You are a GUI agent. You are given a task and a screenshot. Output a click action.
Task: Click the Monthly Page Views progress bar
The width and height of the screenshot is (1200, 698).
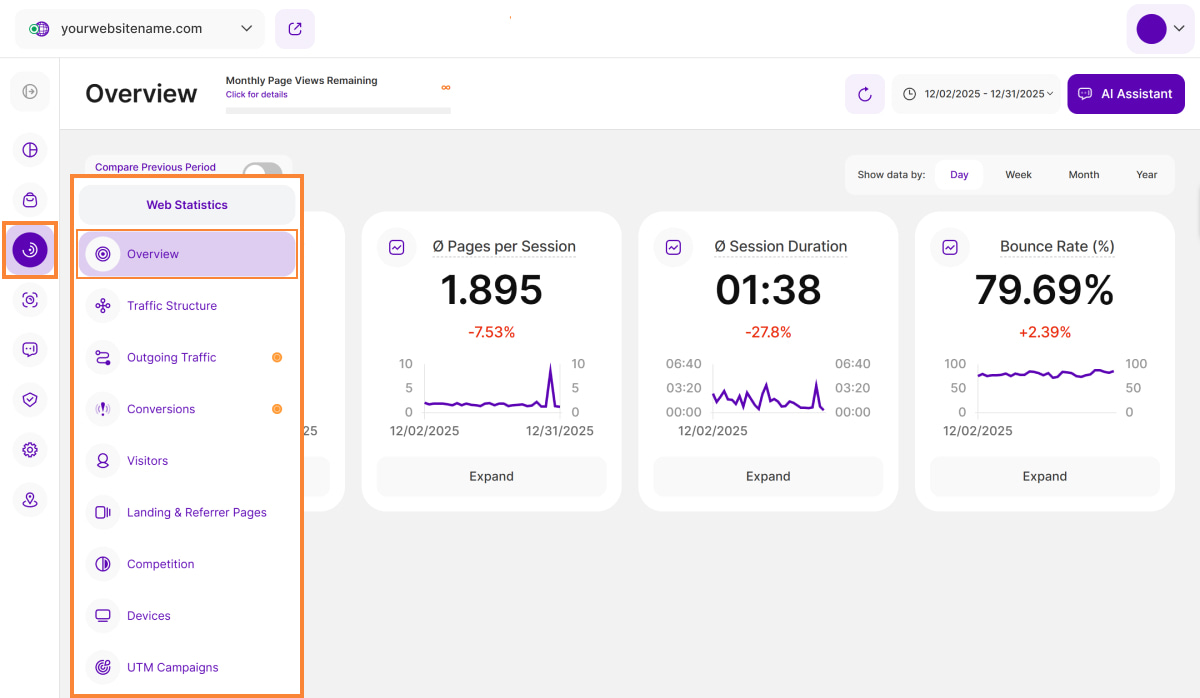tap(338, 110)
